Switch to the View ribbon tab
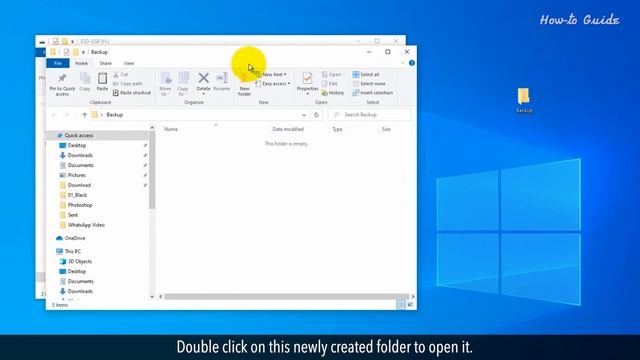Image resolution: width=640 pixels, height=360 pixels. (129, 63)
